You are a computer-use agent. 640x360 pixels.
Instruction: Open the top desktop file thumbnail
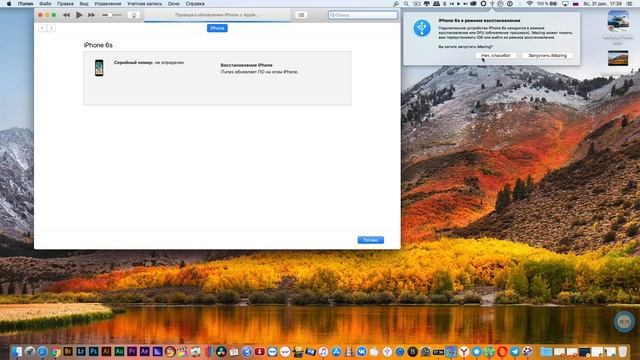(618, 20)
